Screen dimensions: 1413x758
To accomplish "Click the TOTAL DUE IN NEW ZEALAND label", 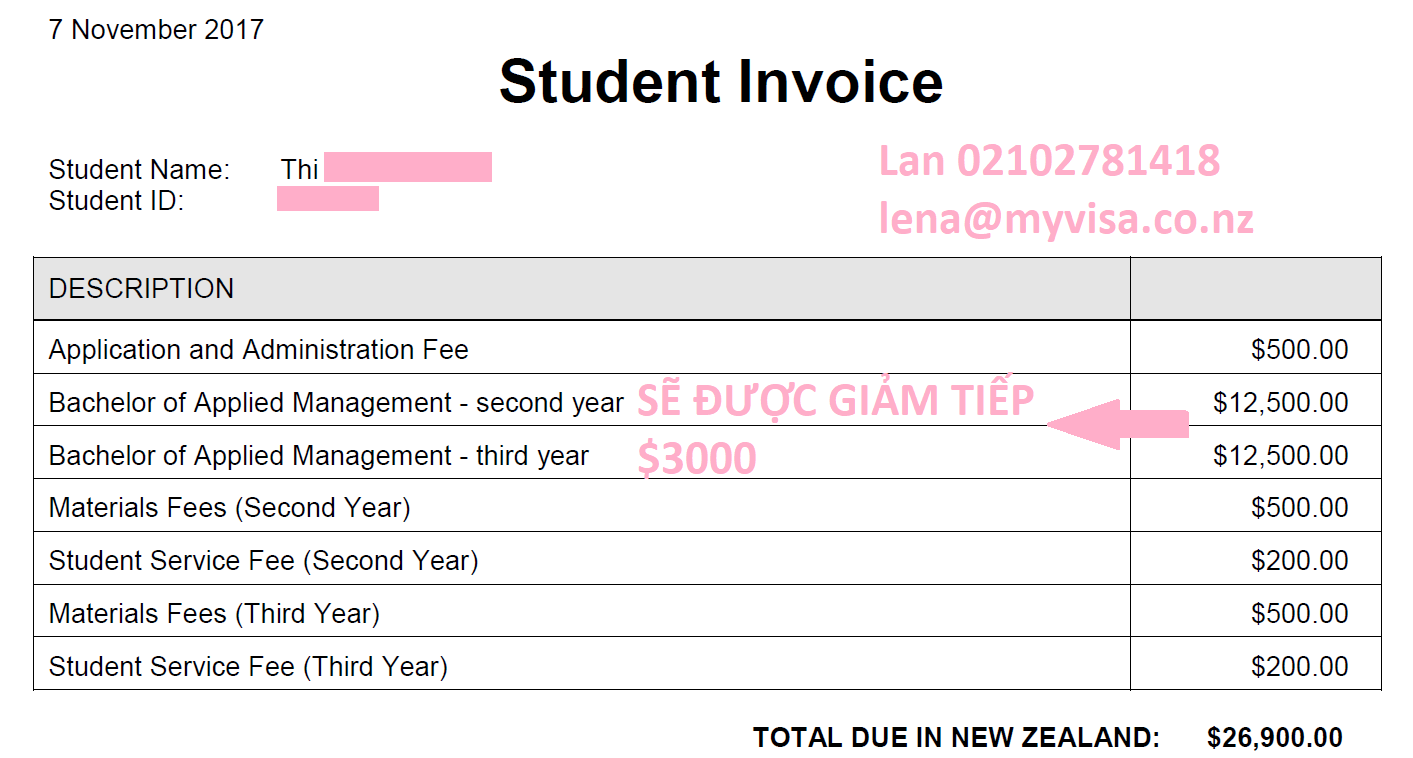I will (956, 738).
